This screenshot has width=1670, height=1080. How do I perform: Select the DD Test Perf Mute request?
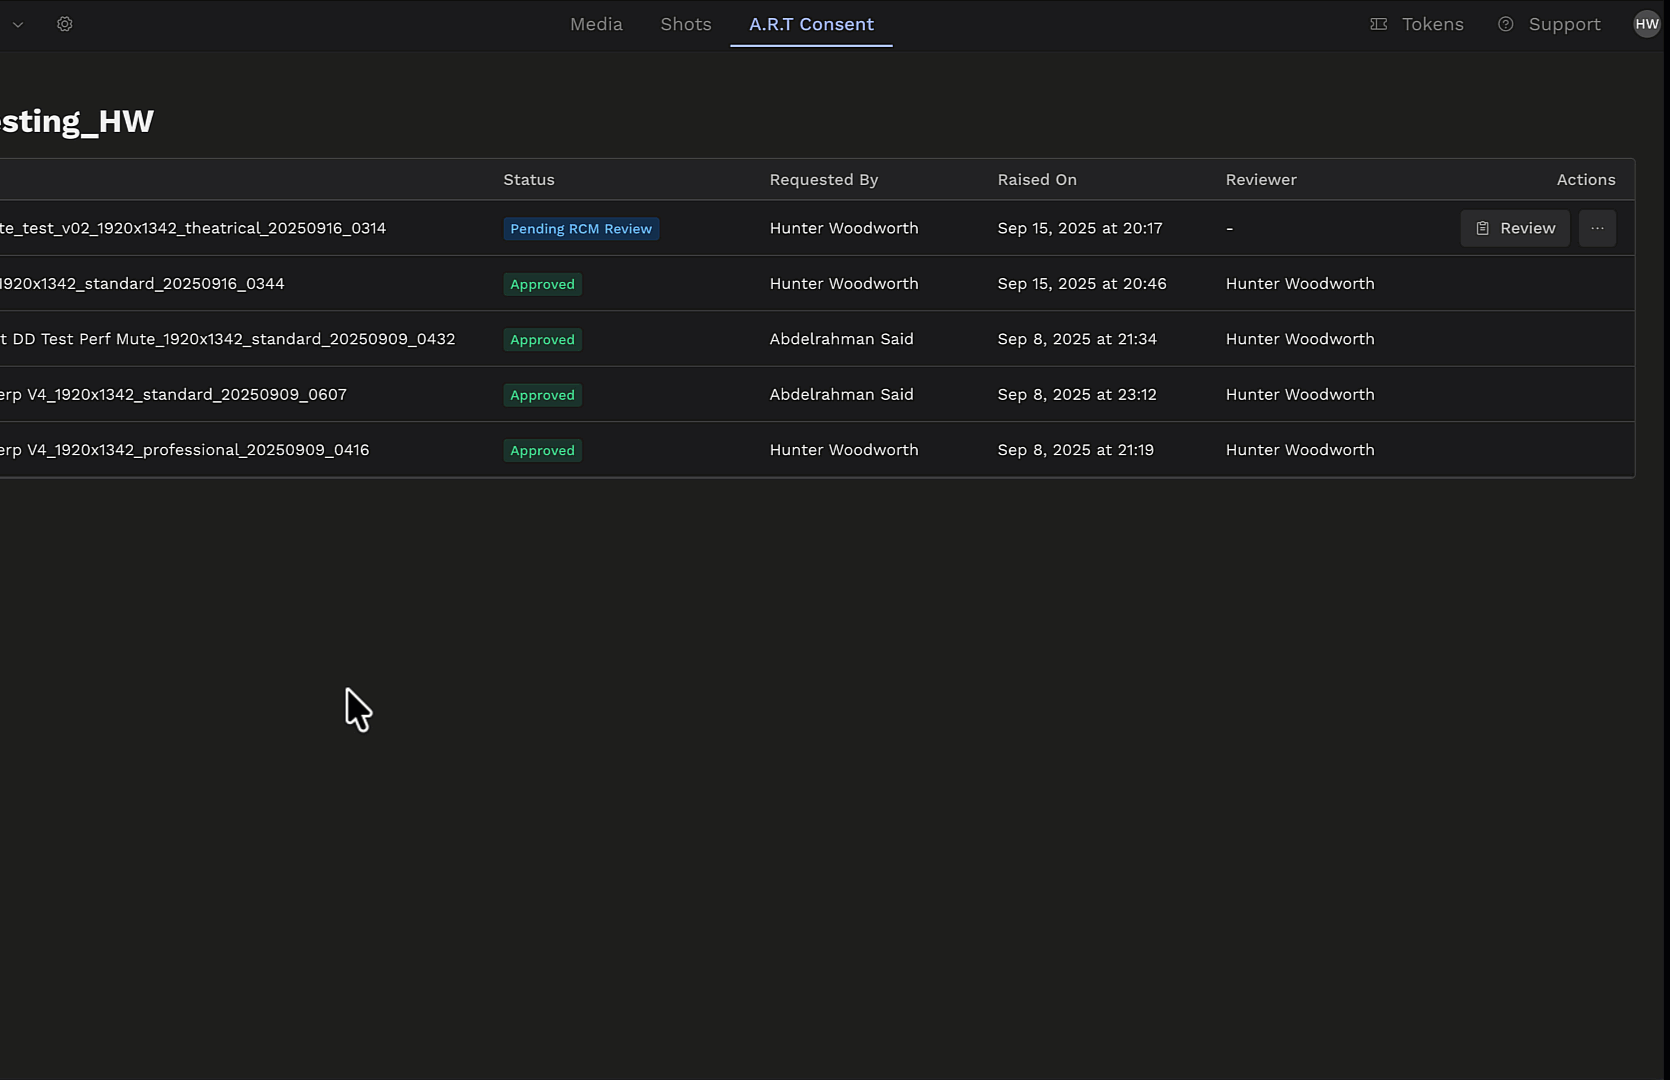228,339
